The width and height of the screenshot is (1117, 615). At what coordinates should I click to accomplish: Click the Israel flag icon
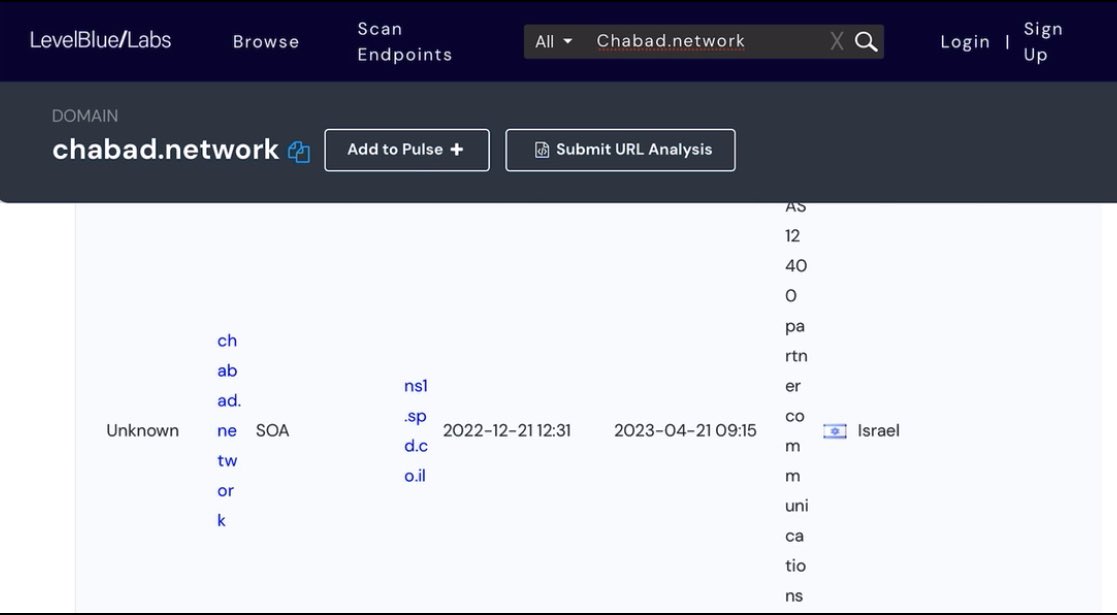[834, 431]
